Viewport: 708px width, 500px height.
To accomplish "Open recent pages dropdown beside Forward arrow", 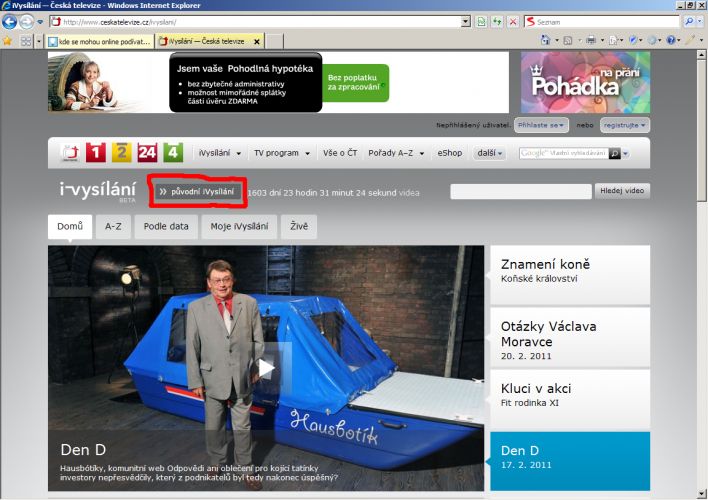I will [x=40, y=22].
